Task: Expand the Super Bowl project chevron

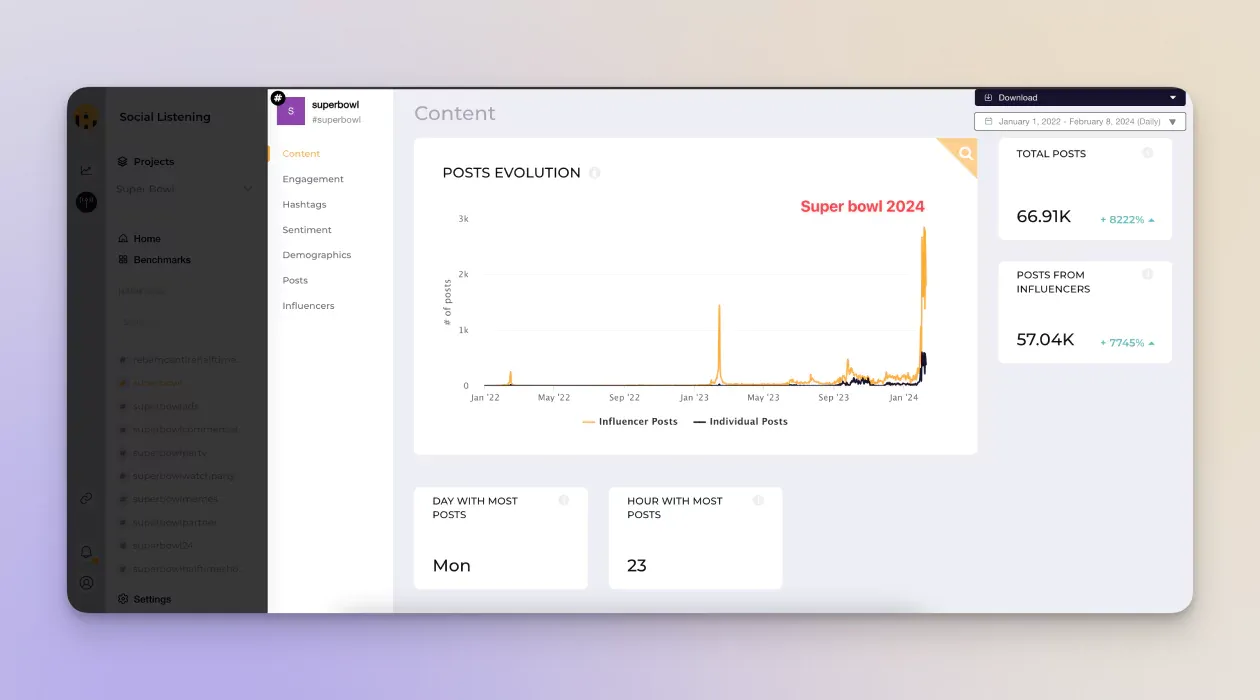Action: [248, 189]
